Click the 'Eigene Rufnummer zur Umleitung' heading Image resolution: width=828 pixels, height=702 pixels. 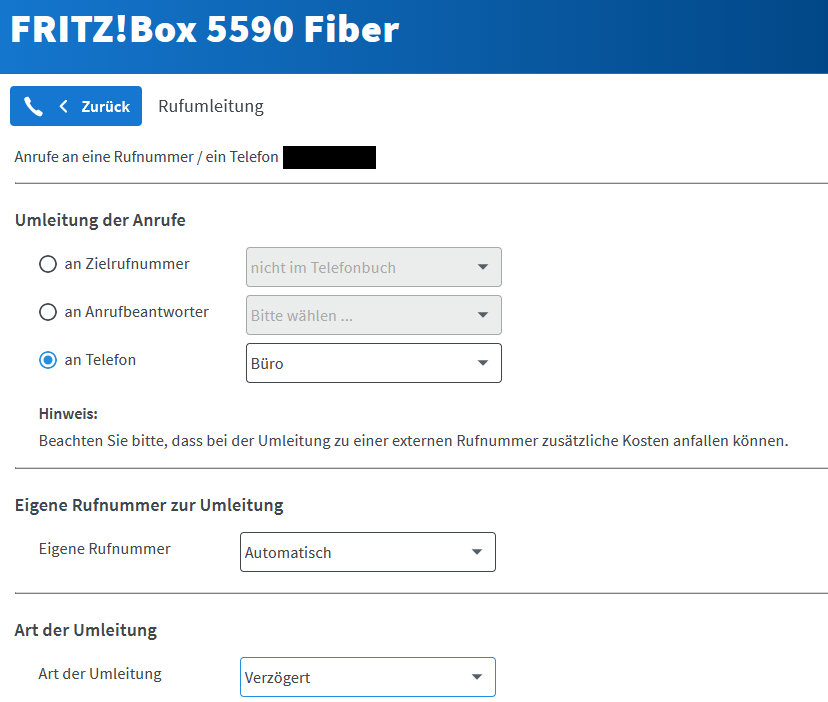point(149,505)
